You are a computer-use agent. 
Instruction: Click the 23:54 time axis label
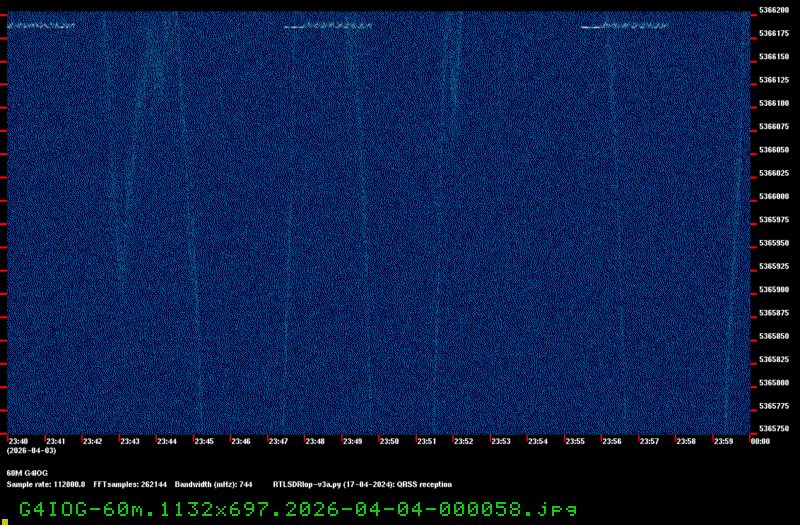tap(538, 441)
